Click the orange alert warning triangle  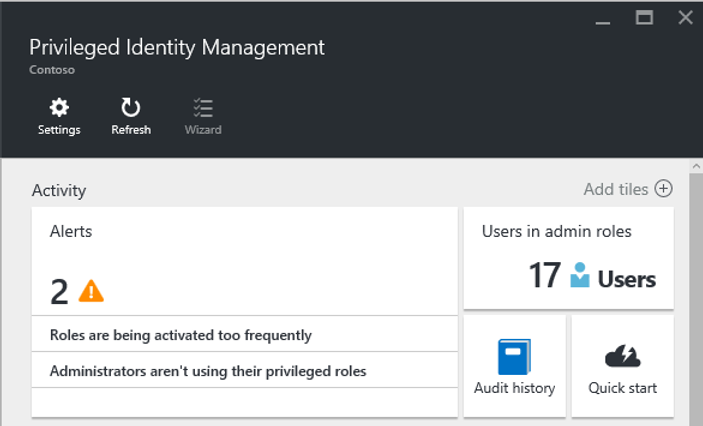point(91,291)
